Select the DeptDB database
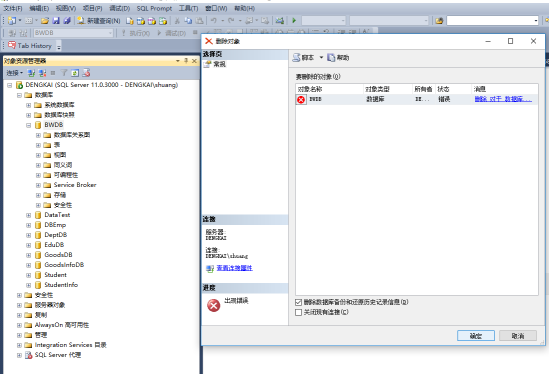 pos(56,235)
